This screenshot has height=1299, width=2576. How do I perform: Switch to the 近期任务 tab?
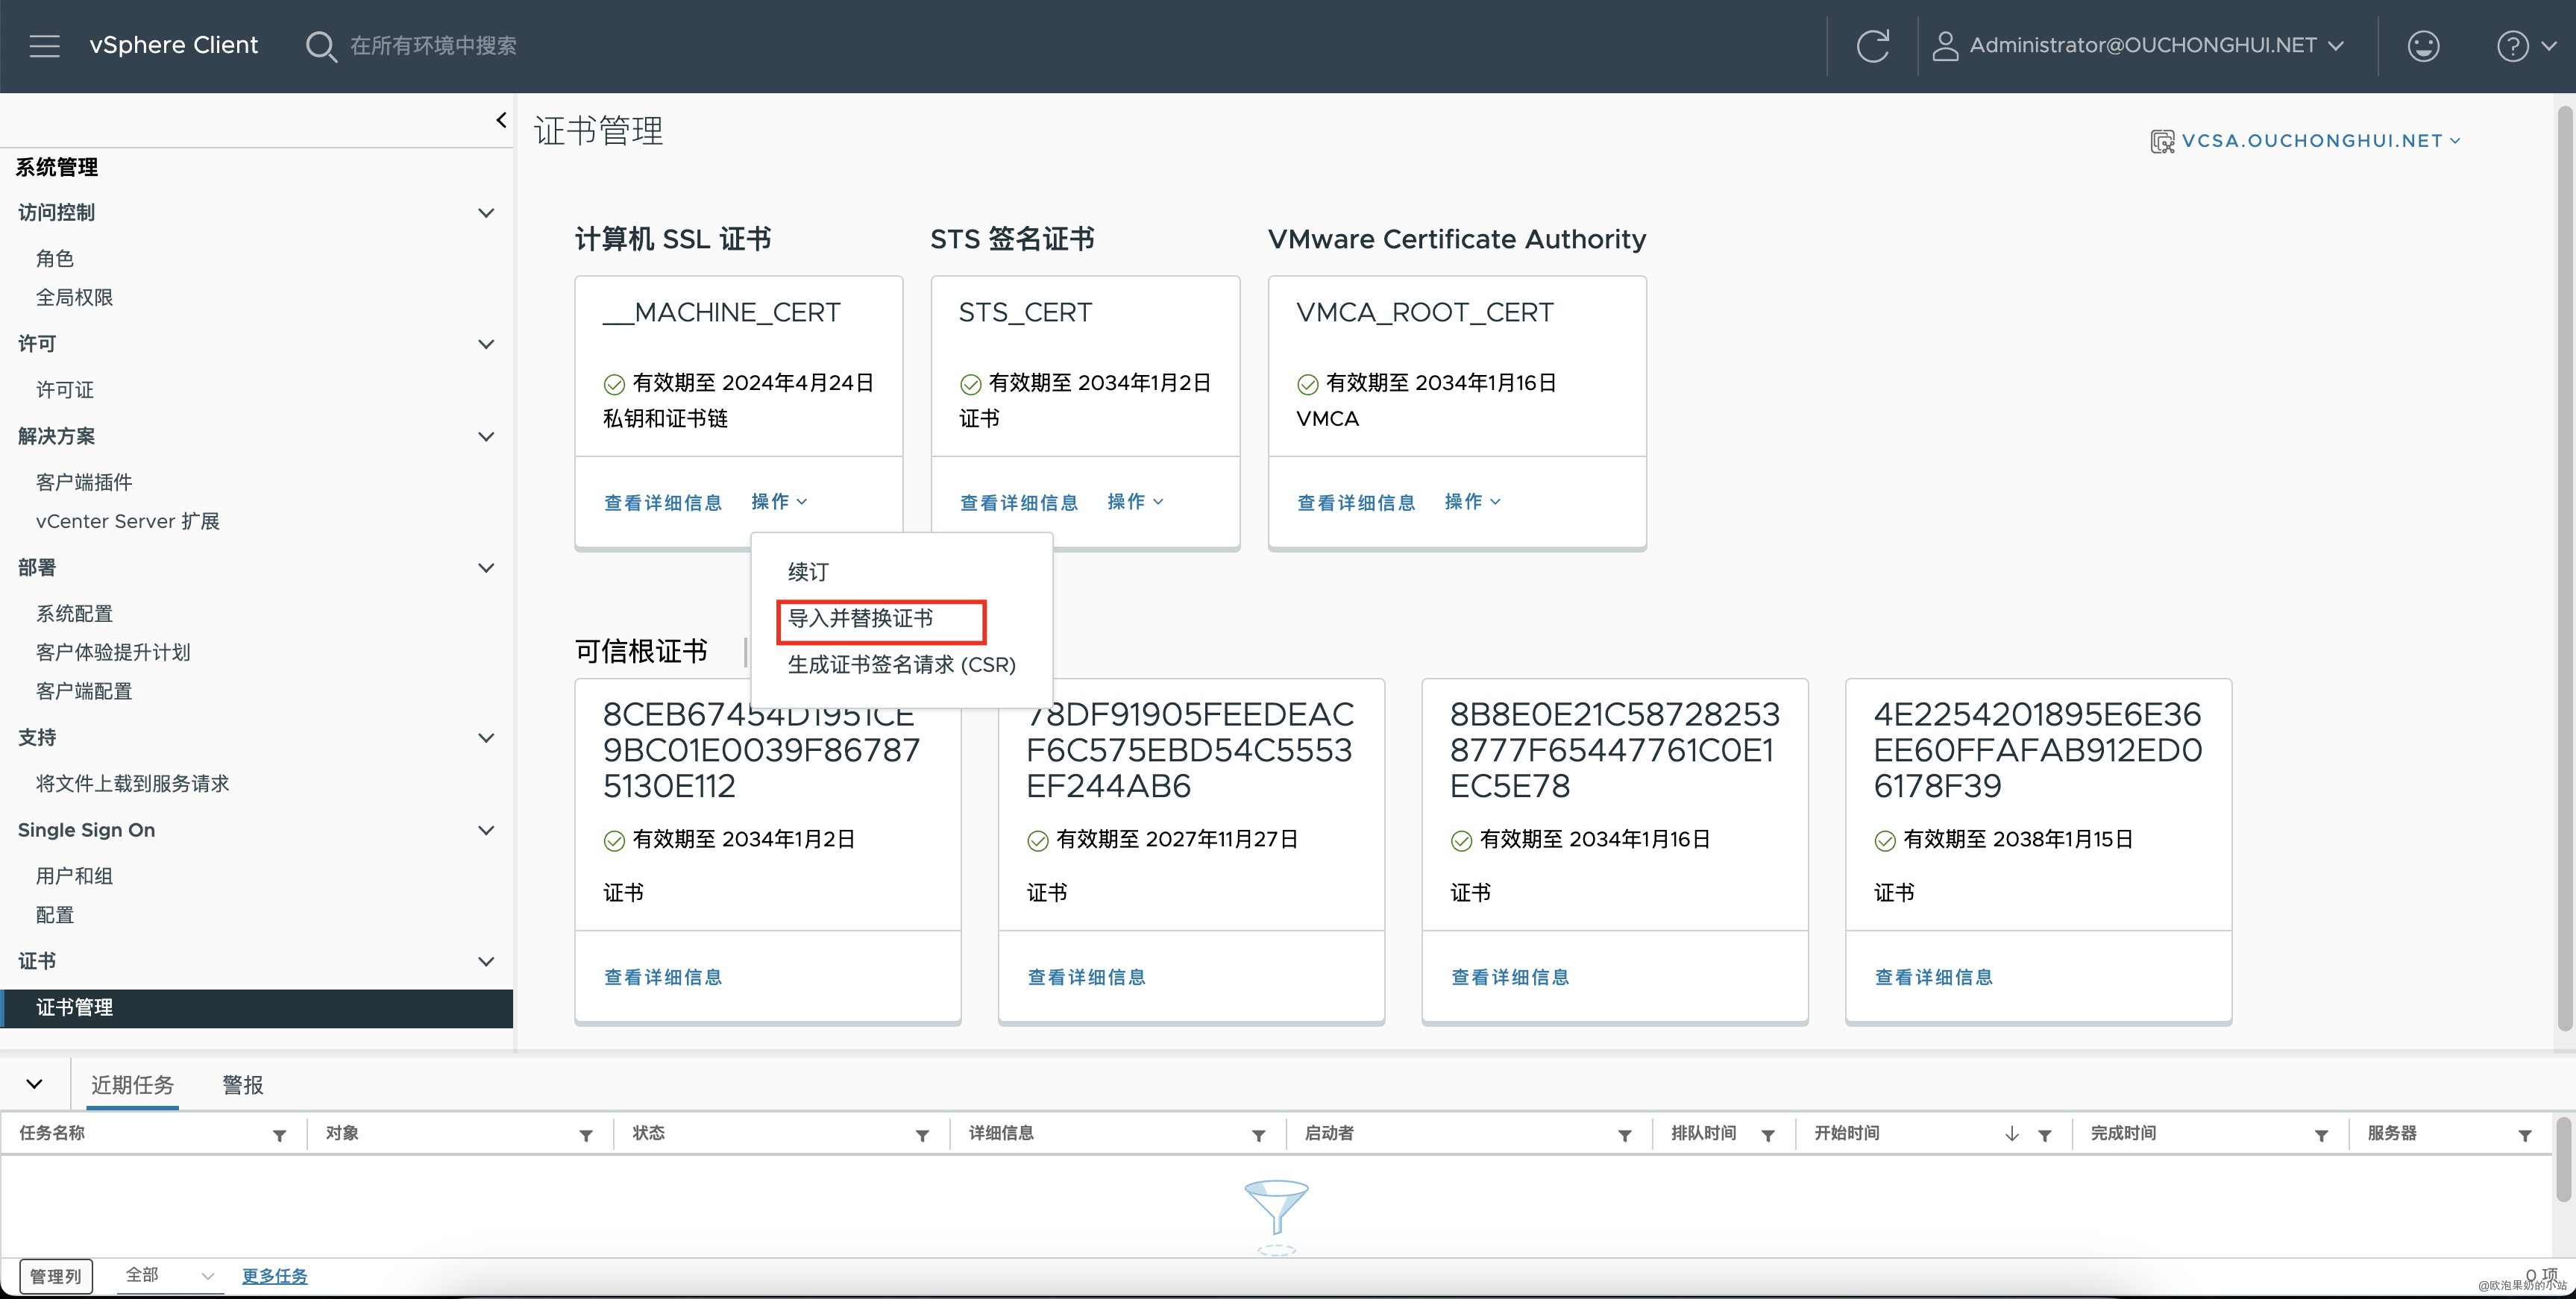[132, 1085]
